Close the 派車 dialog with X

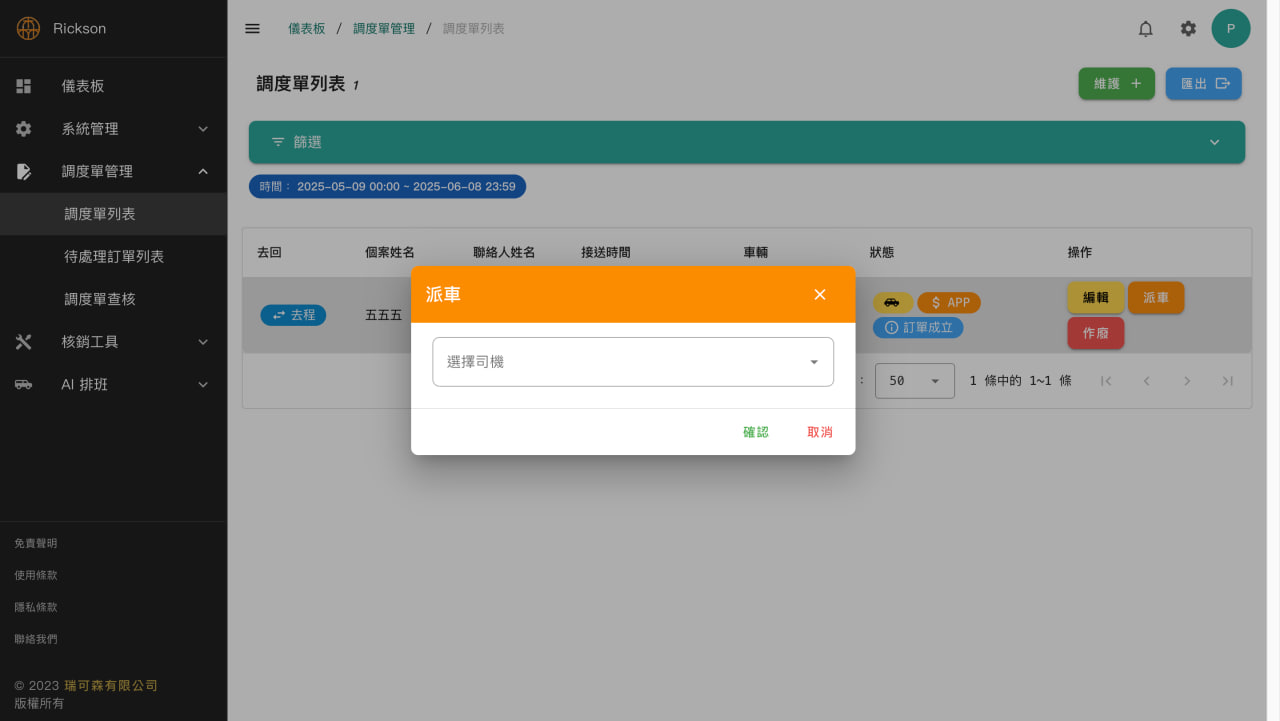820,294
